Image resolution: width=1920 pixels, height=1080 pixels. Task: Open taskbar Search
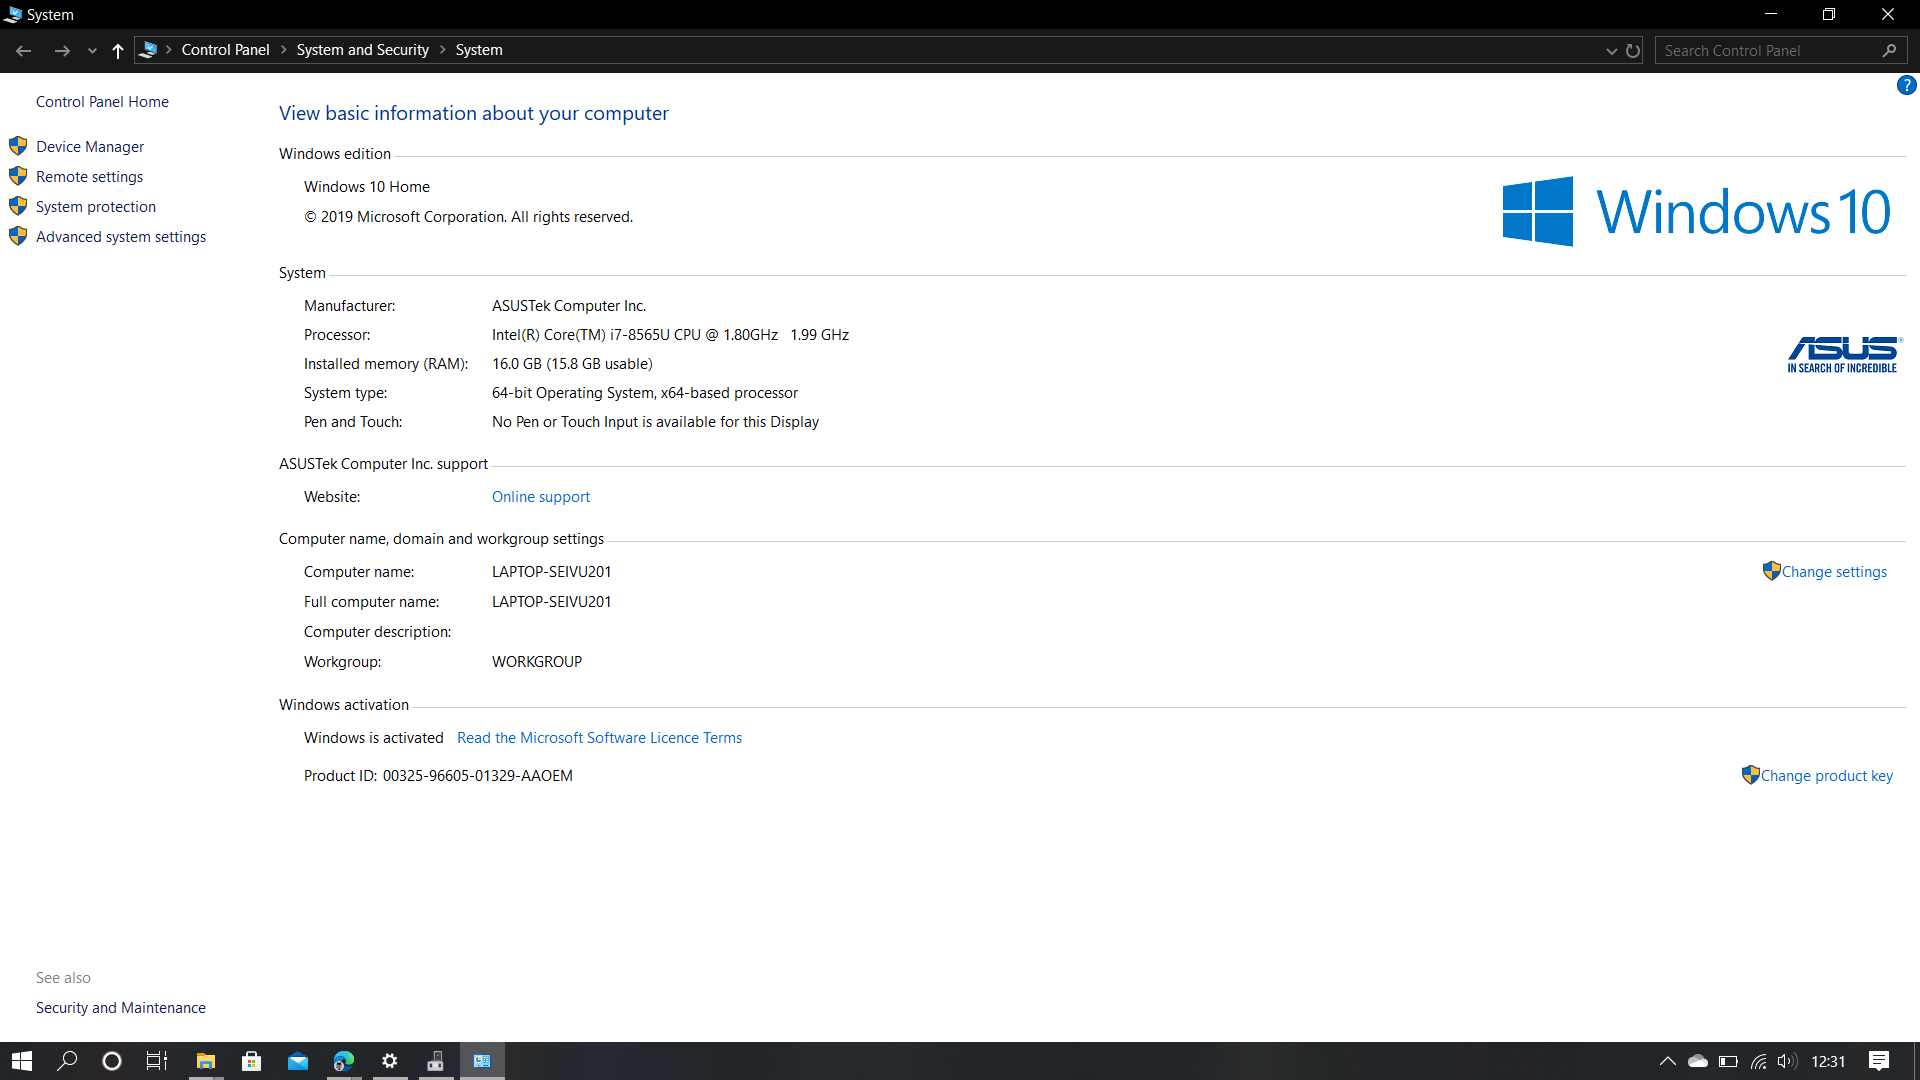(67, 1061)
